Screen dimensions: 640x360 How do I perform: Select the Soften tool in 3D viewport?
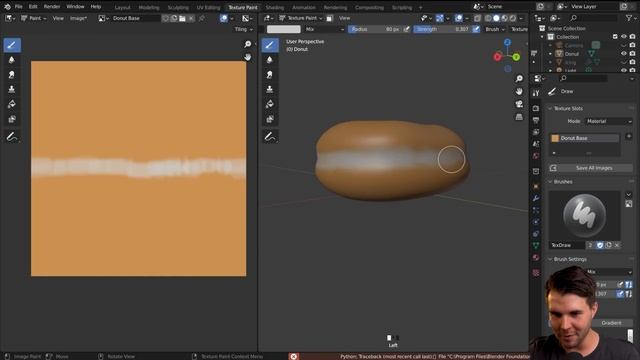pyautogui.click(x=270, y=60)
